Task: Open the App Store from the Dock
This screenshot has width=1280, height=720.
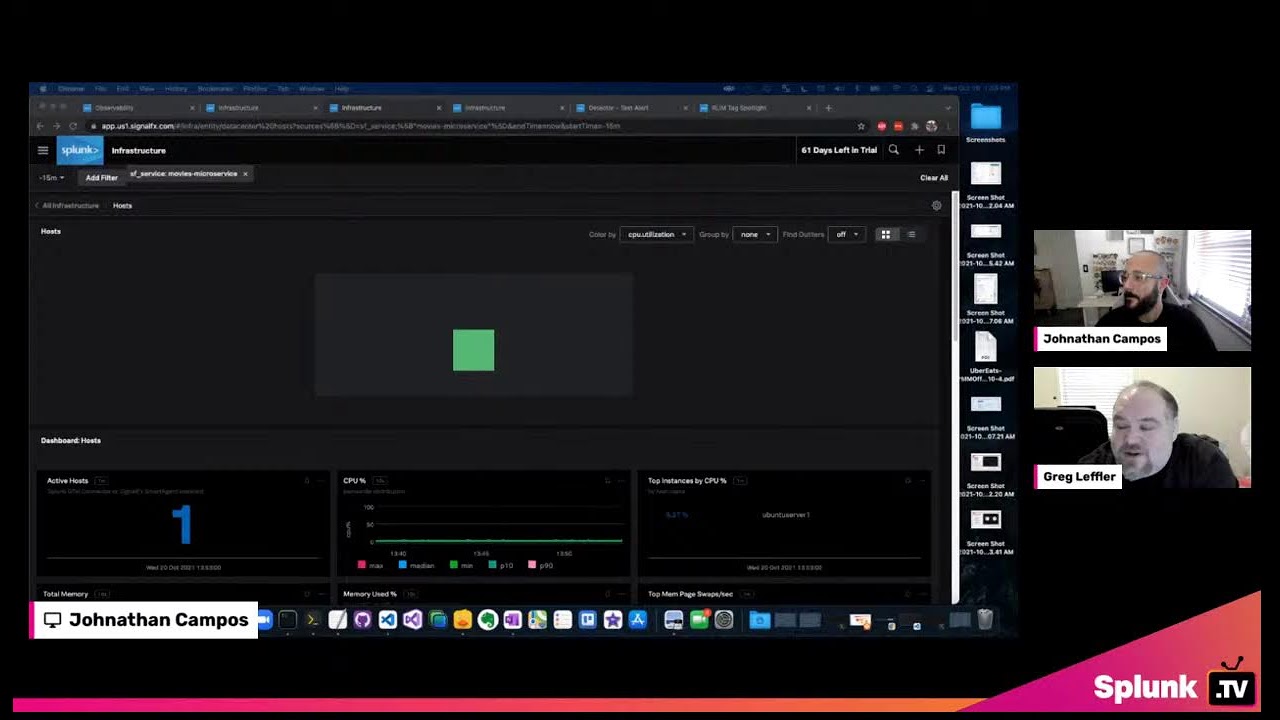Action: [638, 620]
